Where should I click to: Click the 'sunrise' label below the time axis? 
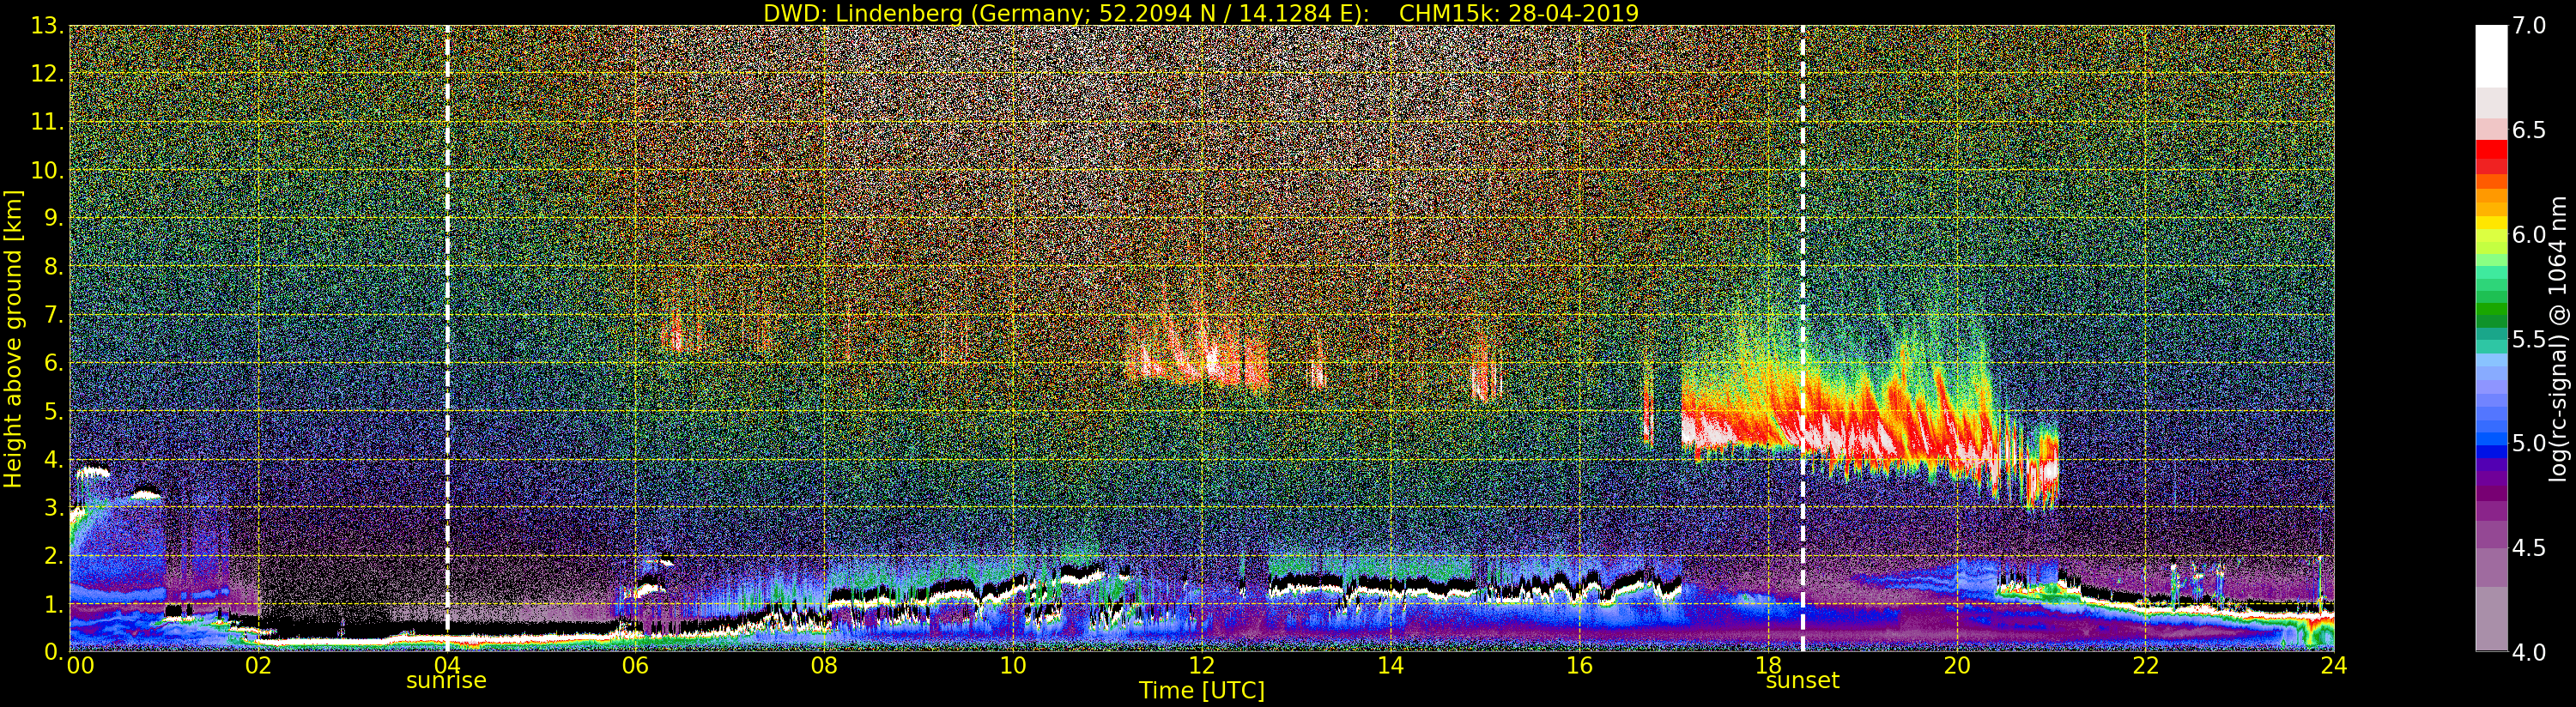[x=446, y=680]
